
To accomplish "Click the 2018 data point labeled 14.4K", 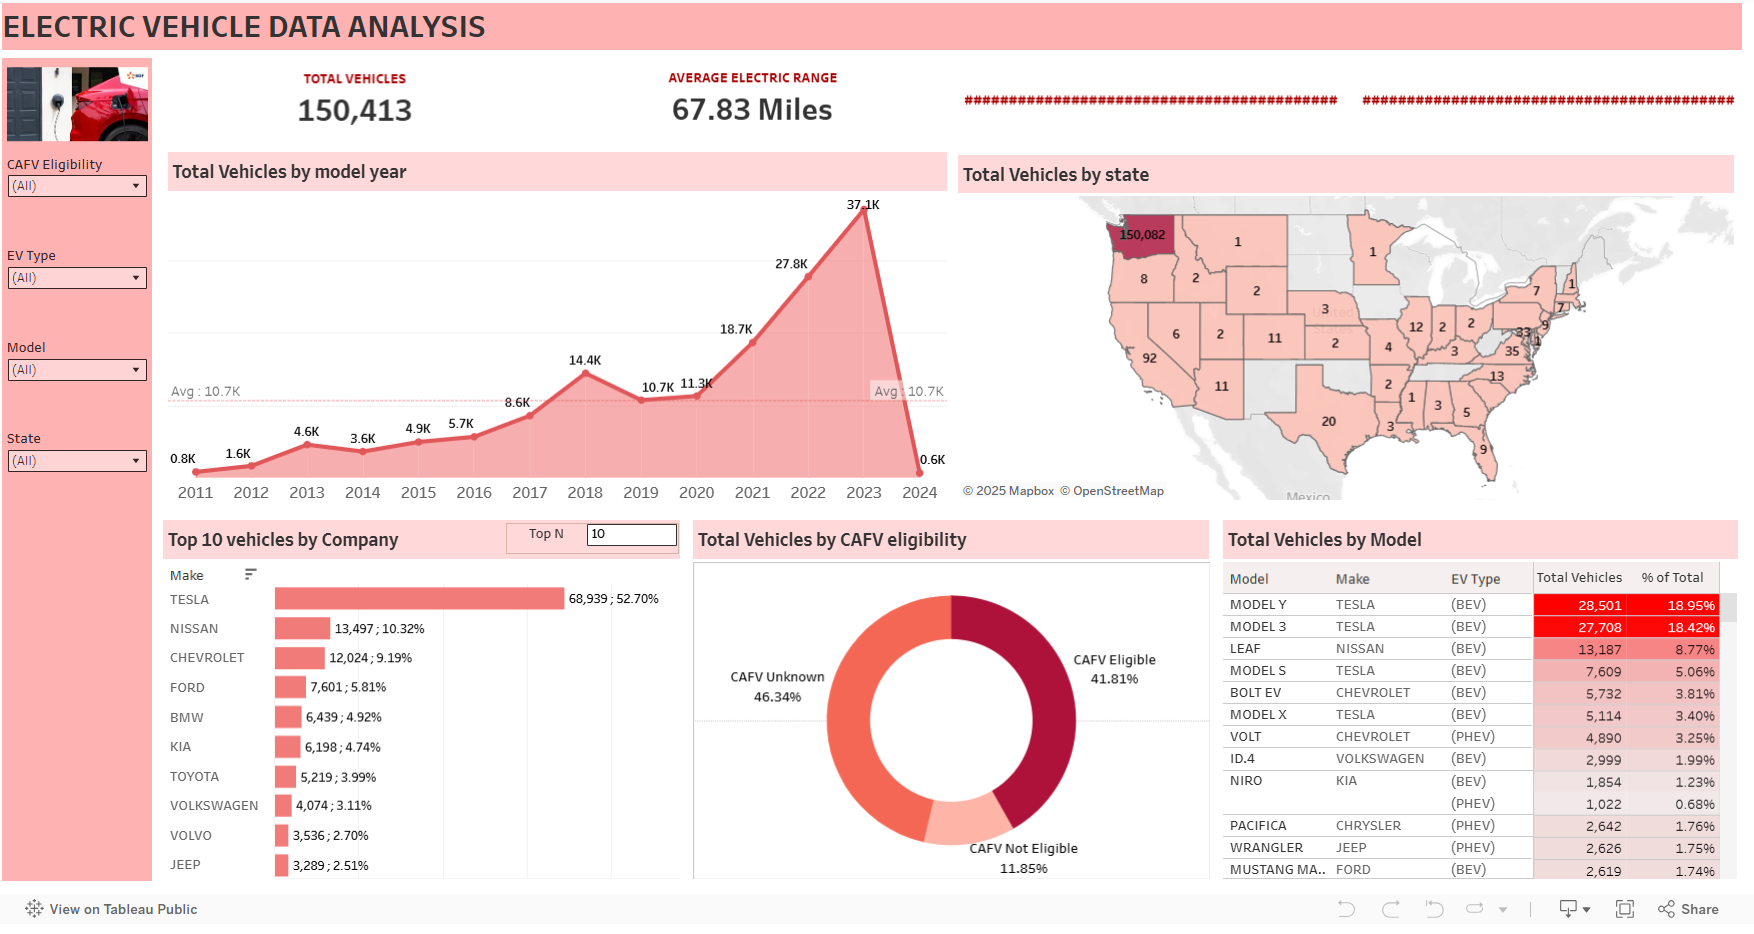I will click(585, 373).
